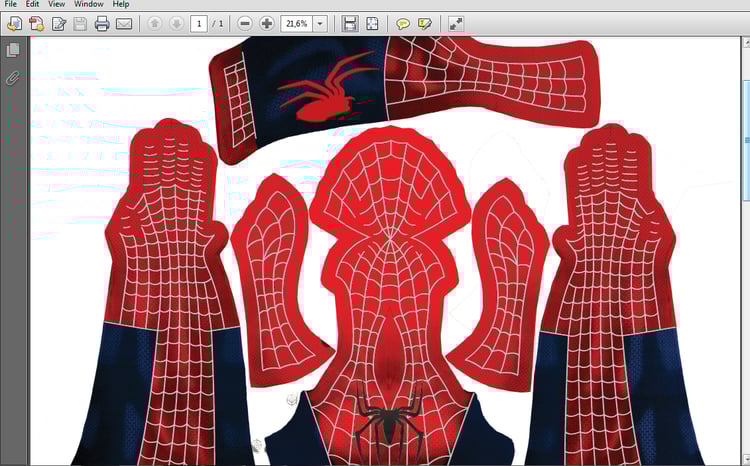Save the file with the floppy icon

click(x=80, y=23)
